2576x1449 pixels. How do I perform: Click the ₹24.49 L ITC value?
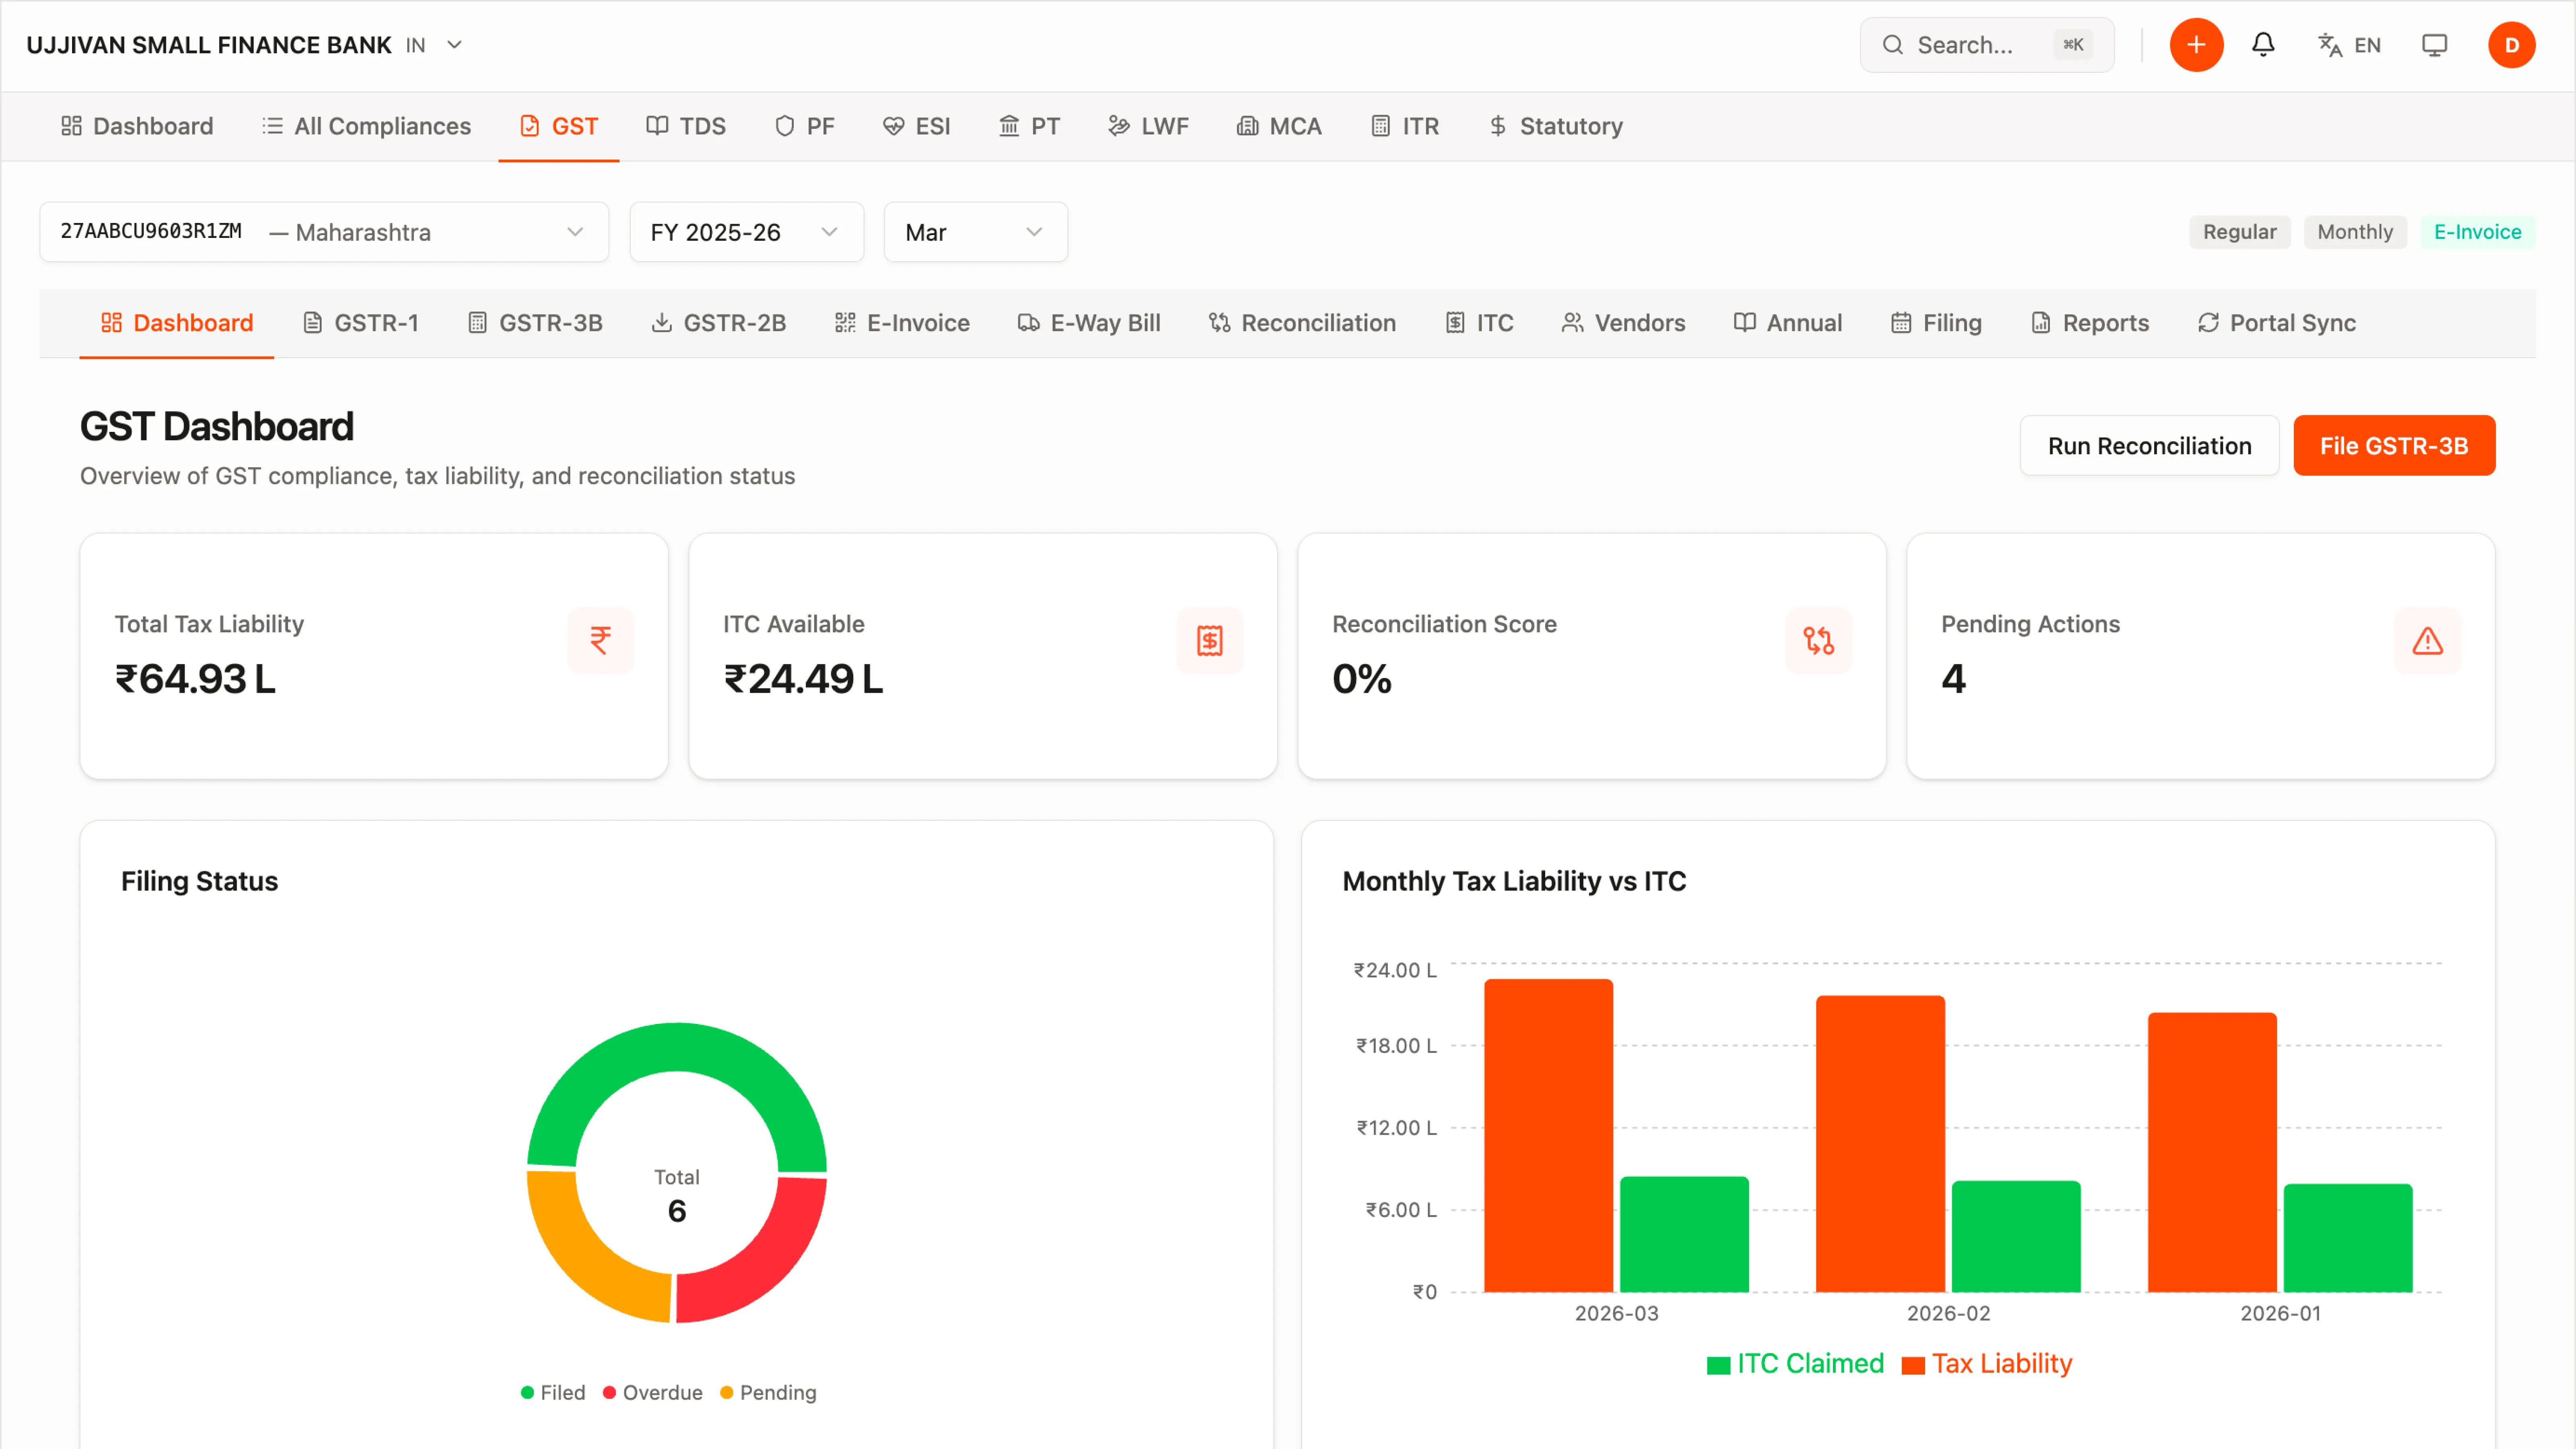803,680
